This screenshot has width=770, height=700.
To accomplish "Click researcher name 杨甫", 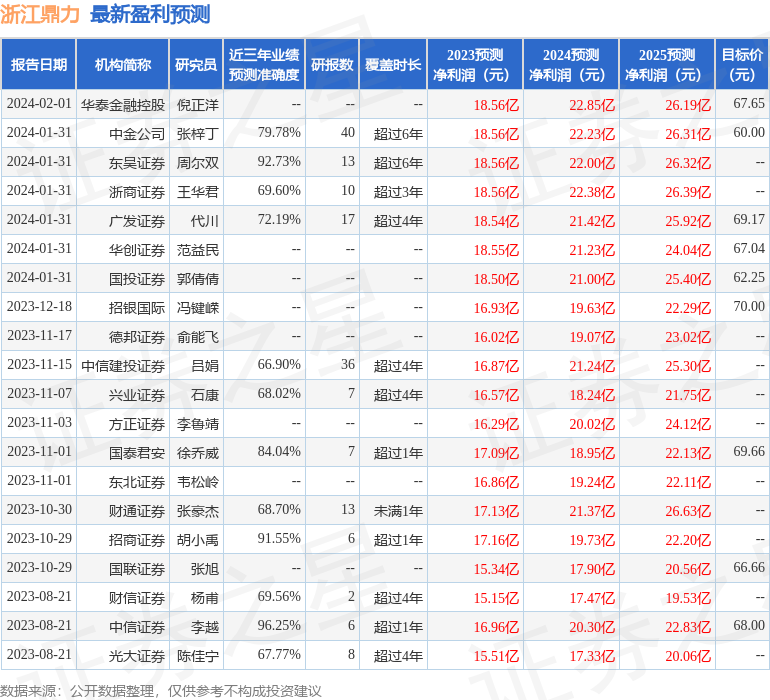I will 205,597.
